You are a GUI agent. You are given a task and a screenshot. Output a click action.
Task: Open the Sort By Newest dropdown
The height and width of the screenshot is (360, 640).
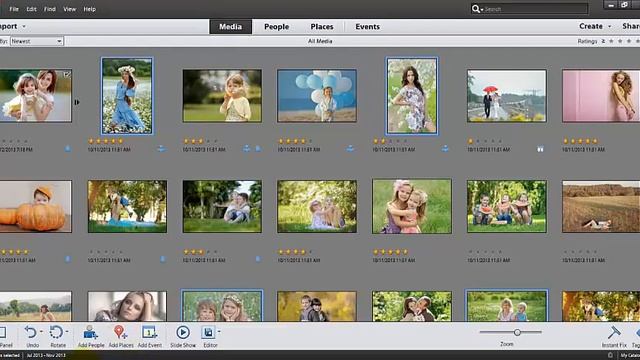point(37,41)
